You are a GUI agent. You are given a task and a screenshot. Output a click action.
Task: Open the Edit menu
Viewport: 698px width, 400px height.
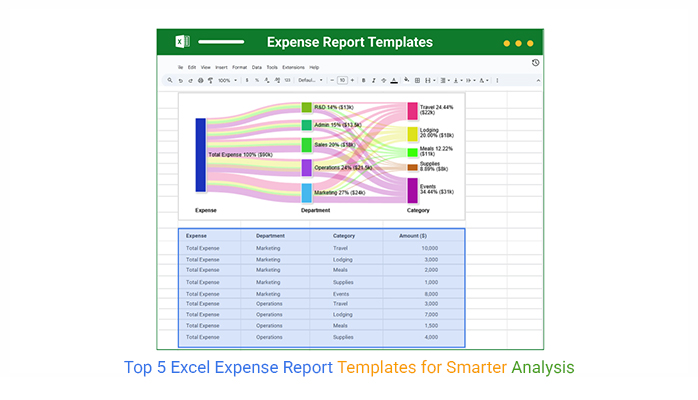pos(192,67)
